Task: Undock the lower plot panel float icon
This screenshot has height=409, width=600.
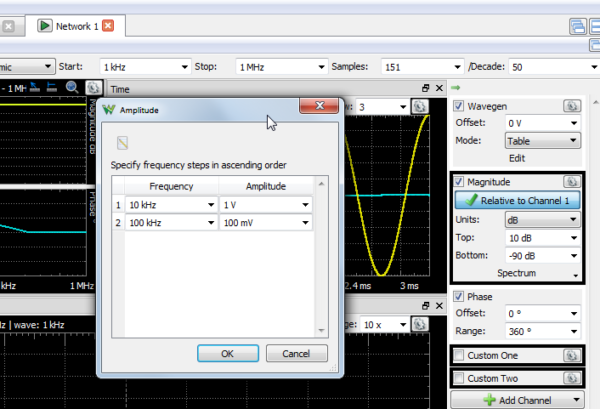Action: [426, 306]
